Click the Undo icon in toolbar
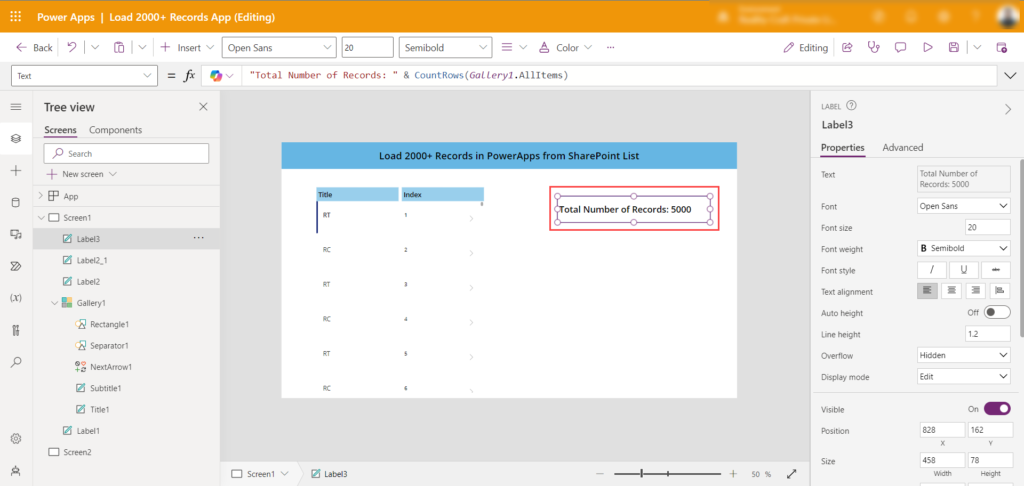 [72, 47]
